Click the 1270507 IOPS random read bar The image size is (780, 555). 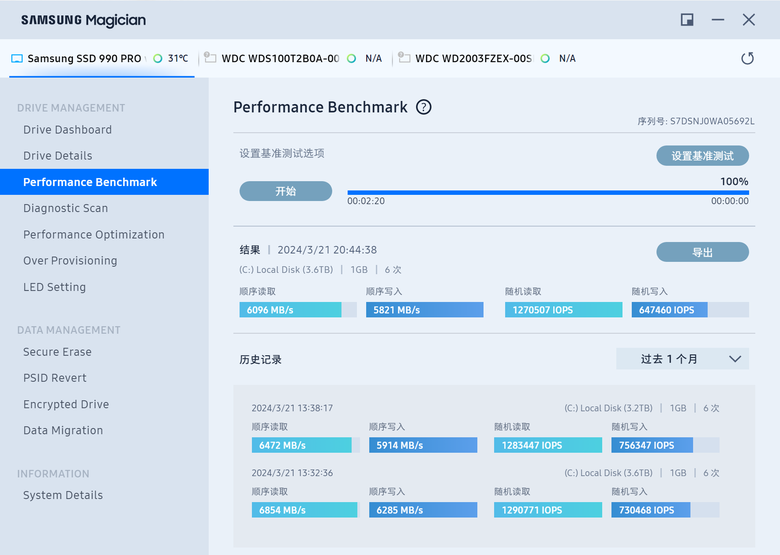(564, 310)
